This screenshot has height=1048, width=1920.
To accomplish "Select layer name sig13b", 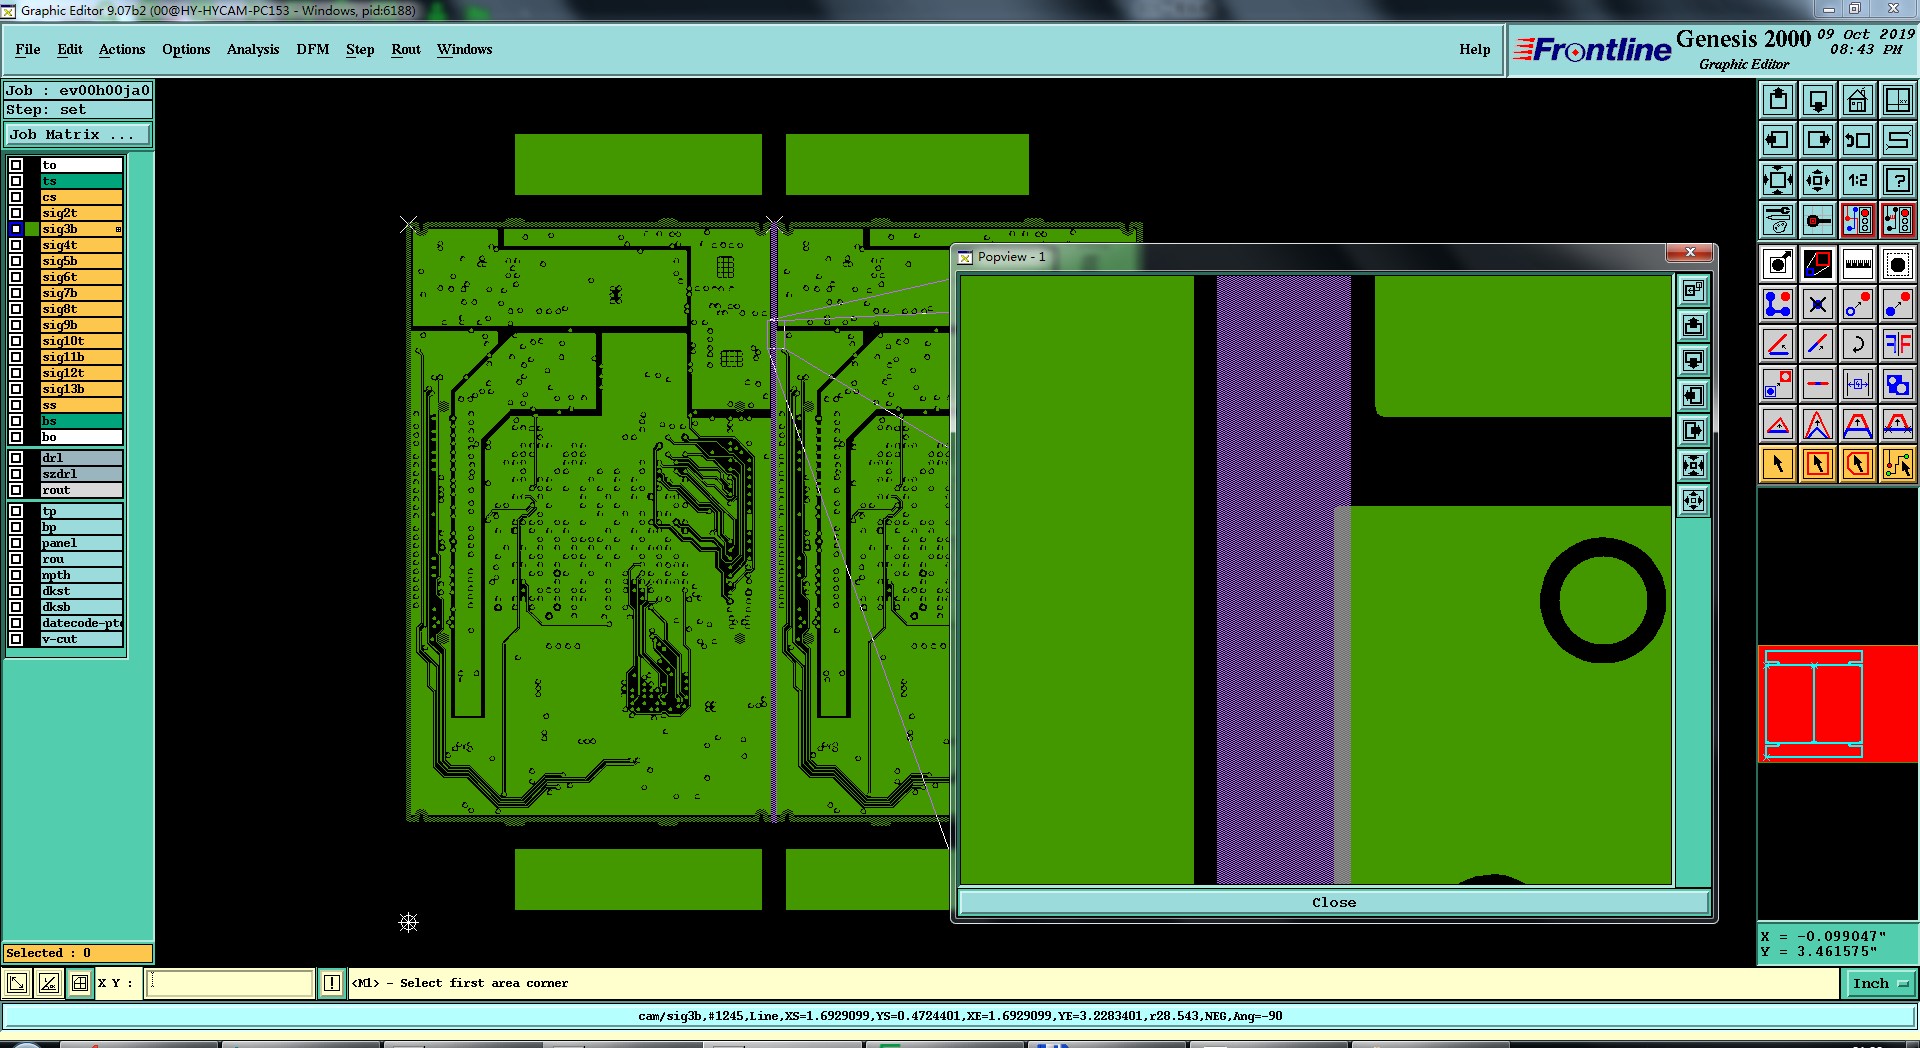I will (81, 389).
